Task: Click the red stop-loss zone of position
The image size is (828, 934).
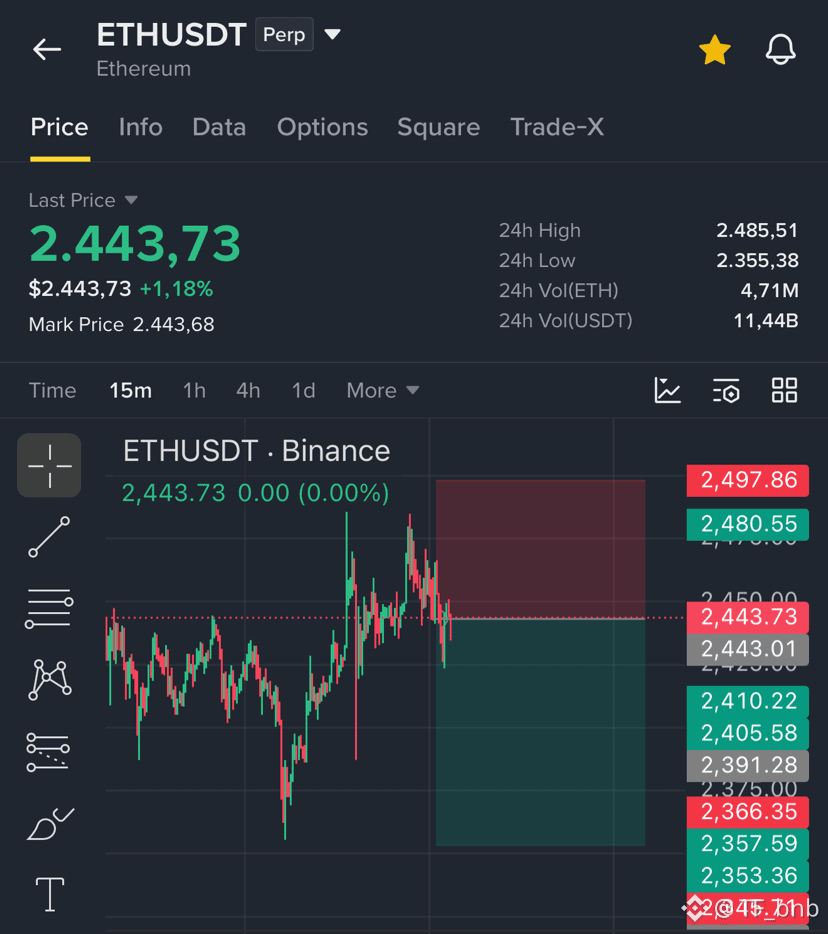Action: (540, 549)
